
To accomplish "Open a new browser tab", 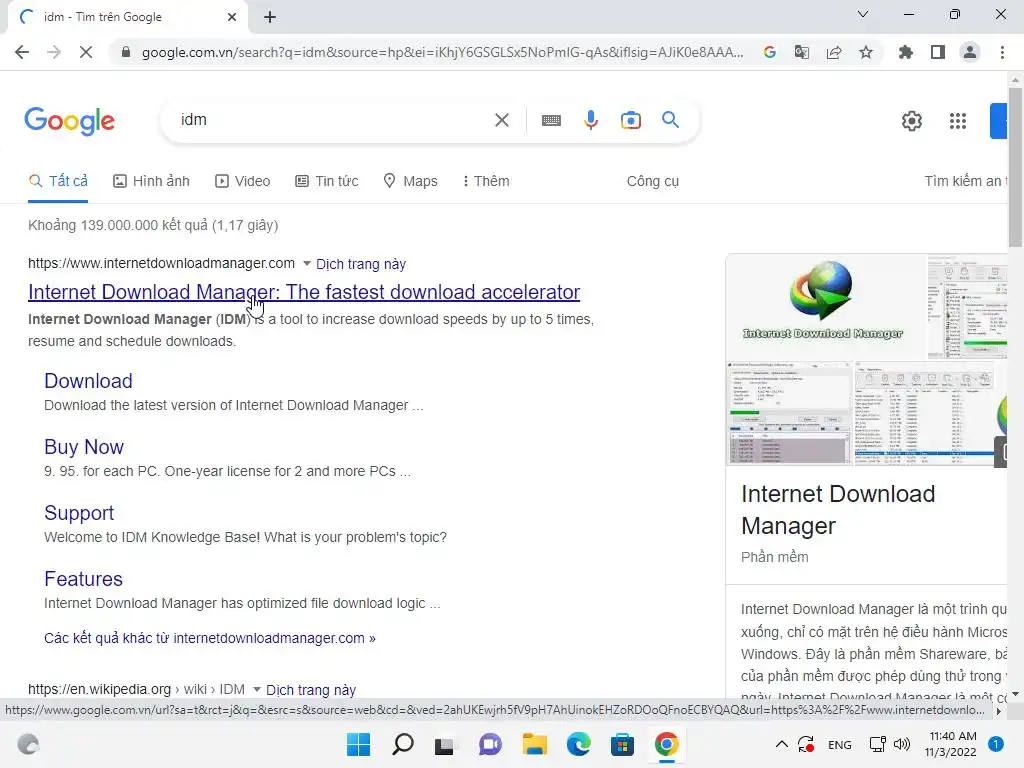I will click(270, 17).
